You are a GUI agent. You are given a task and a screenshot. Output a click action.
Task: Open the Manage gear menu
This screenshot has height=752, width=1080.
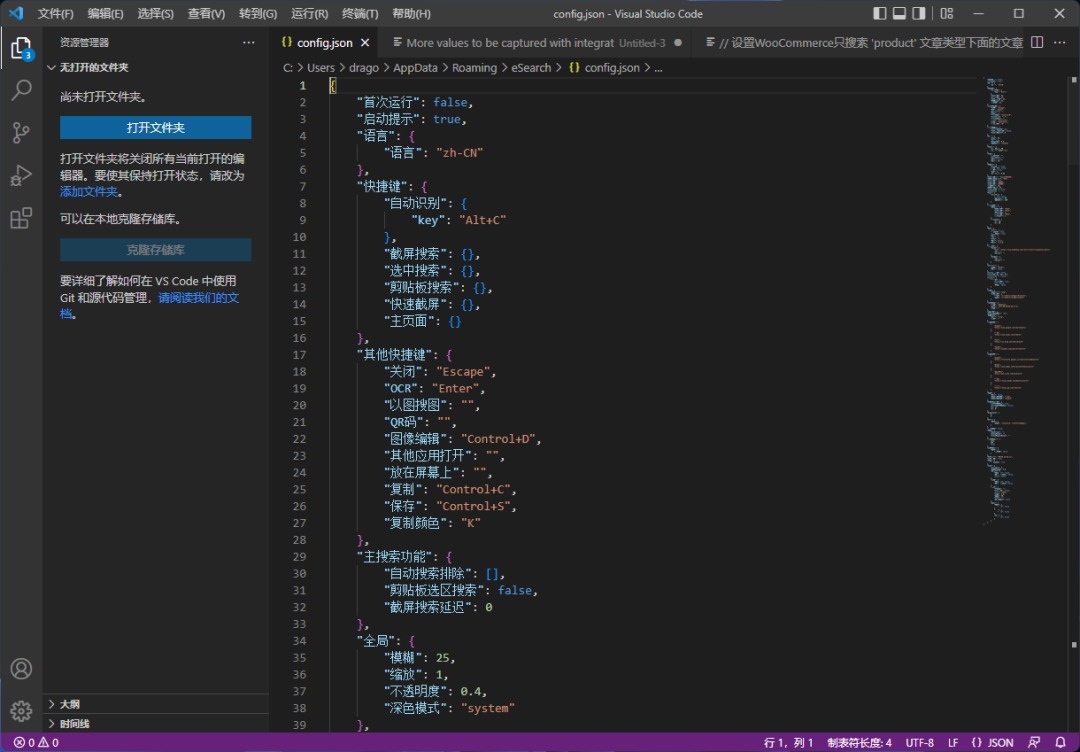(x=21, y=711)
